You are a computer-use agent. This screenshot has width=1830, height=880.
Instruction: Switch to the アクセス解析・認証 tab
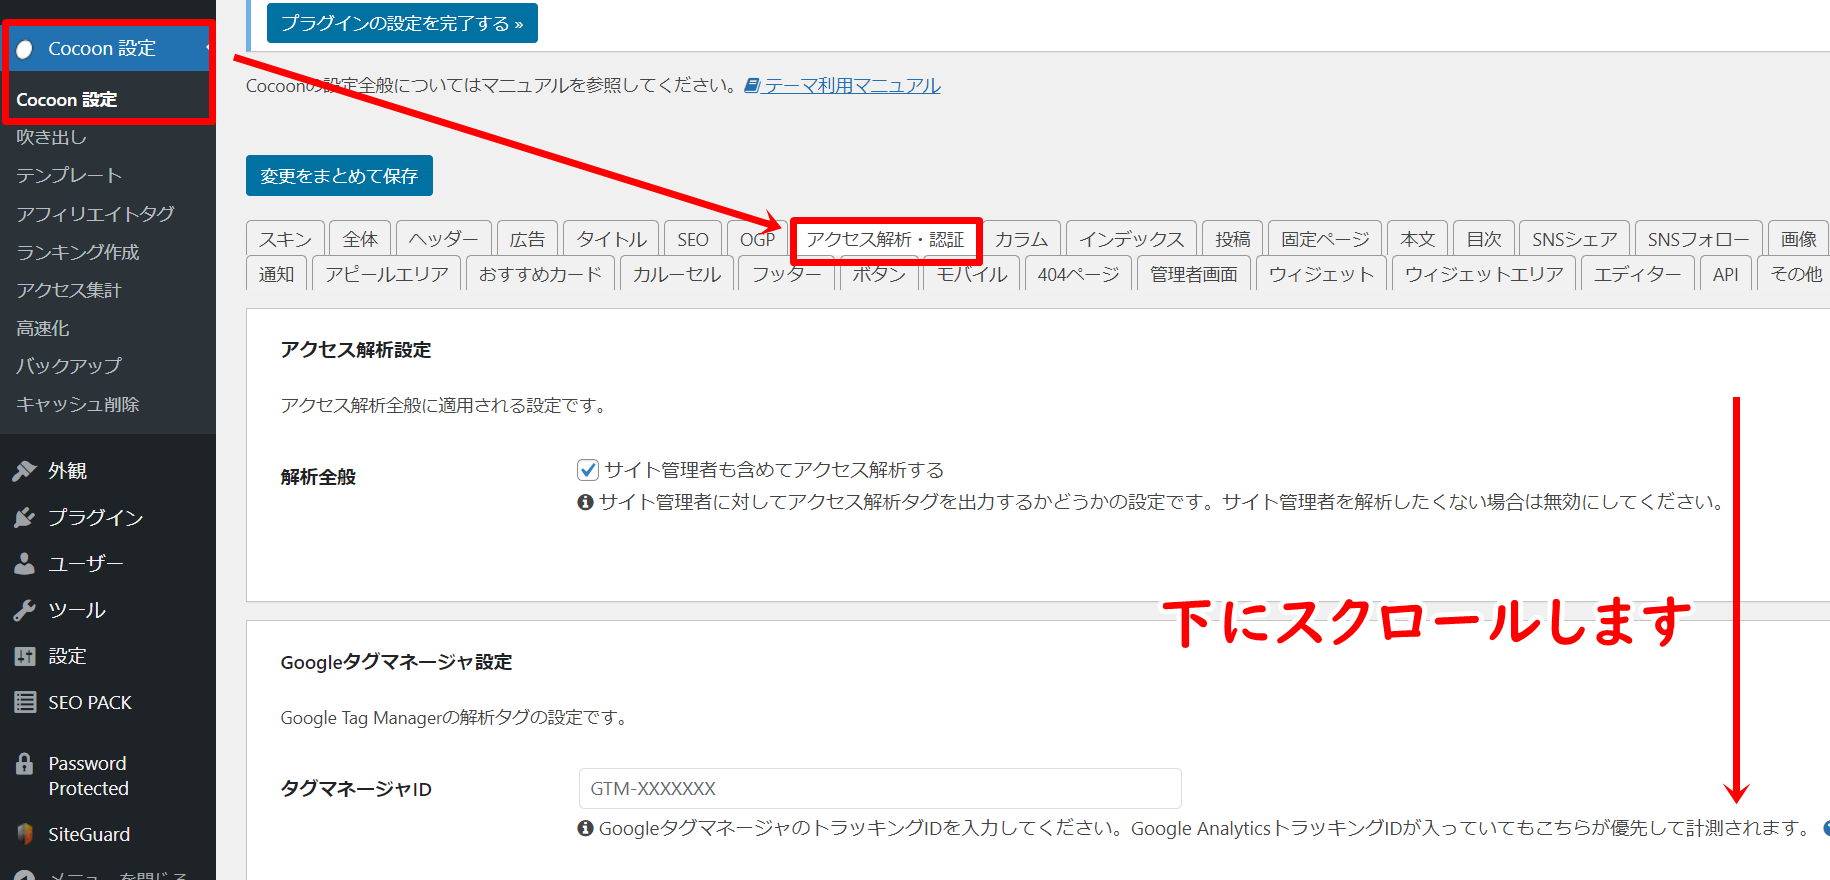click(x=885, y=240)
